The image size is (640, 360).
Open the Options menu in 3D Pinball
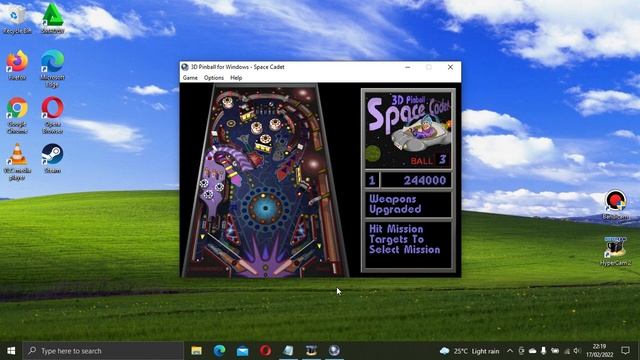pyautogui.click(x=214, y=78)
